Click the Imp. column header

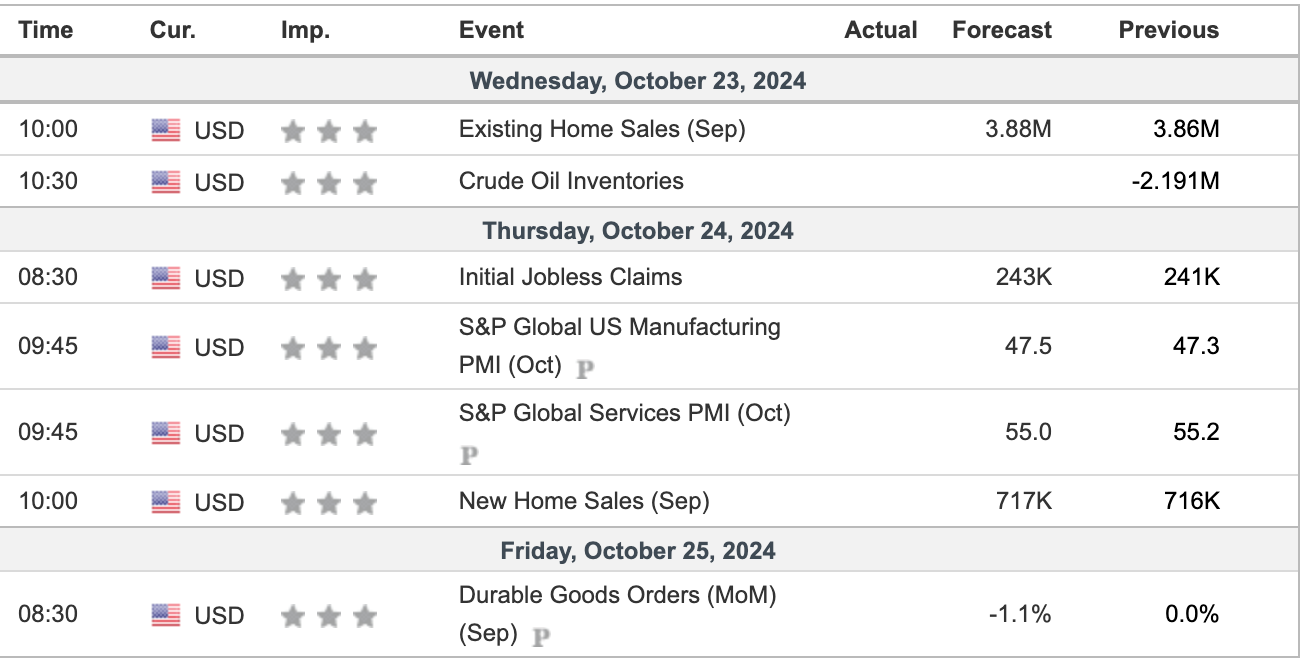pos(305,30)
